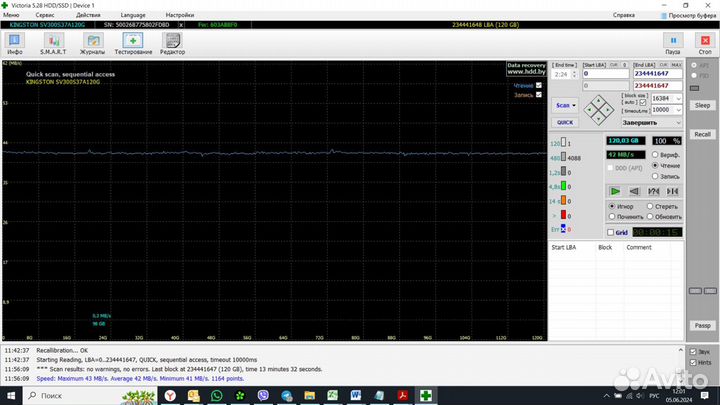Screen dimensions: 720x405
Task: Open the timeout 10000 dropdown
Action: pos(678,110)
